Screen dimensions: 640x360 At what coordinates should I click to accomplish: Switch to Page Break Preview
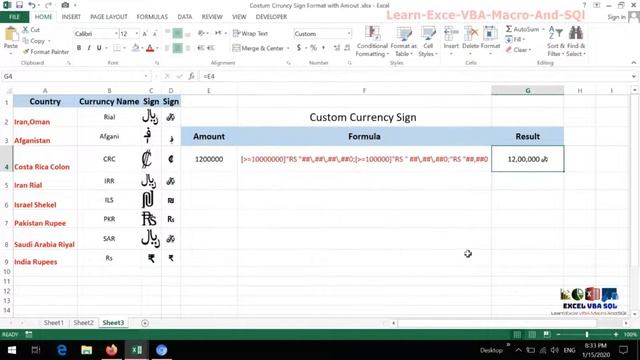click(x=547, y=334)
